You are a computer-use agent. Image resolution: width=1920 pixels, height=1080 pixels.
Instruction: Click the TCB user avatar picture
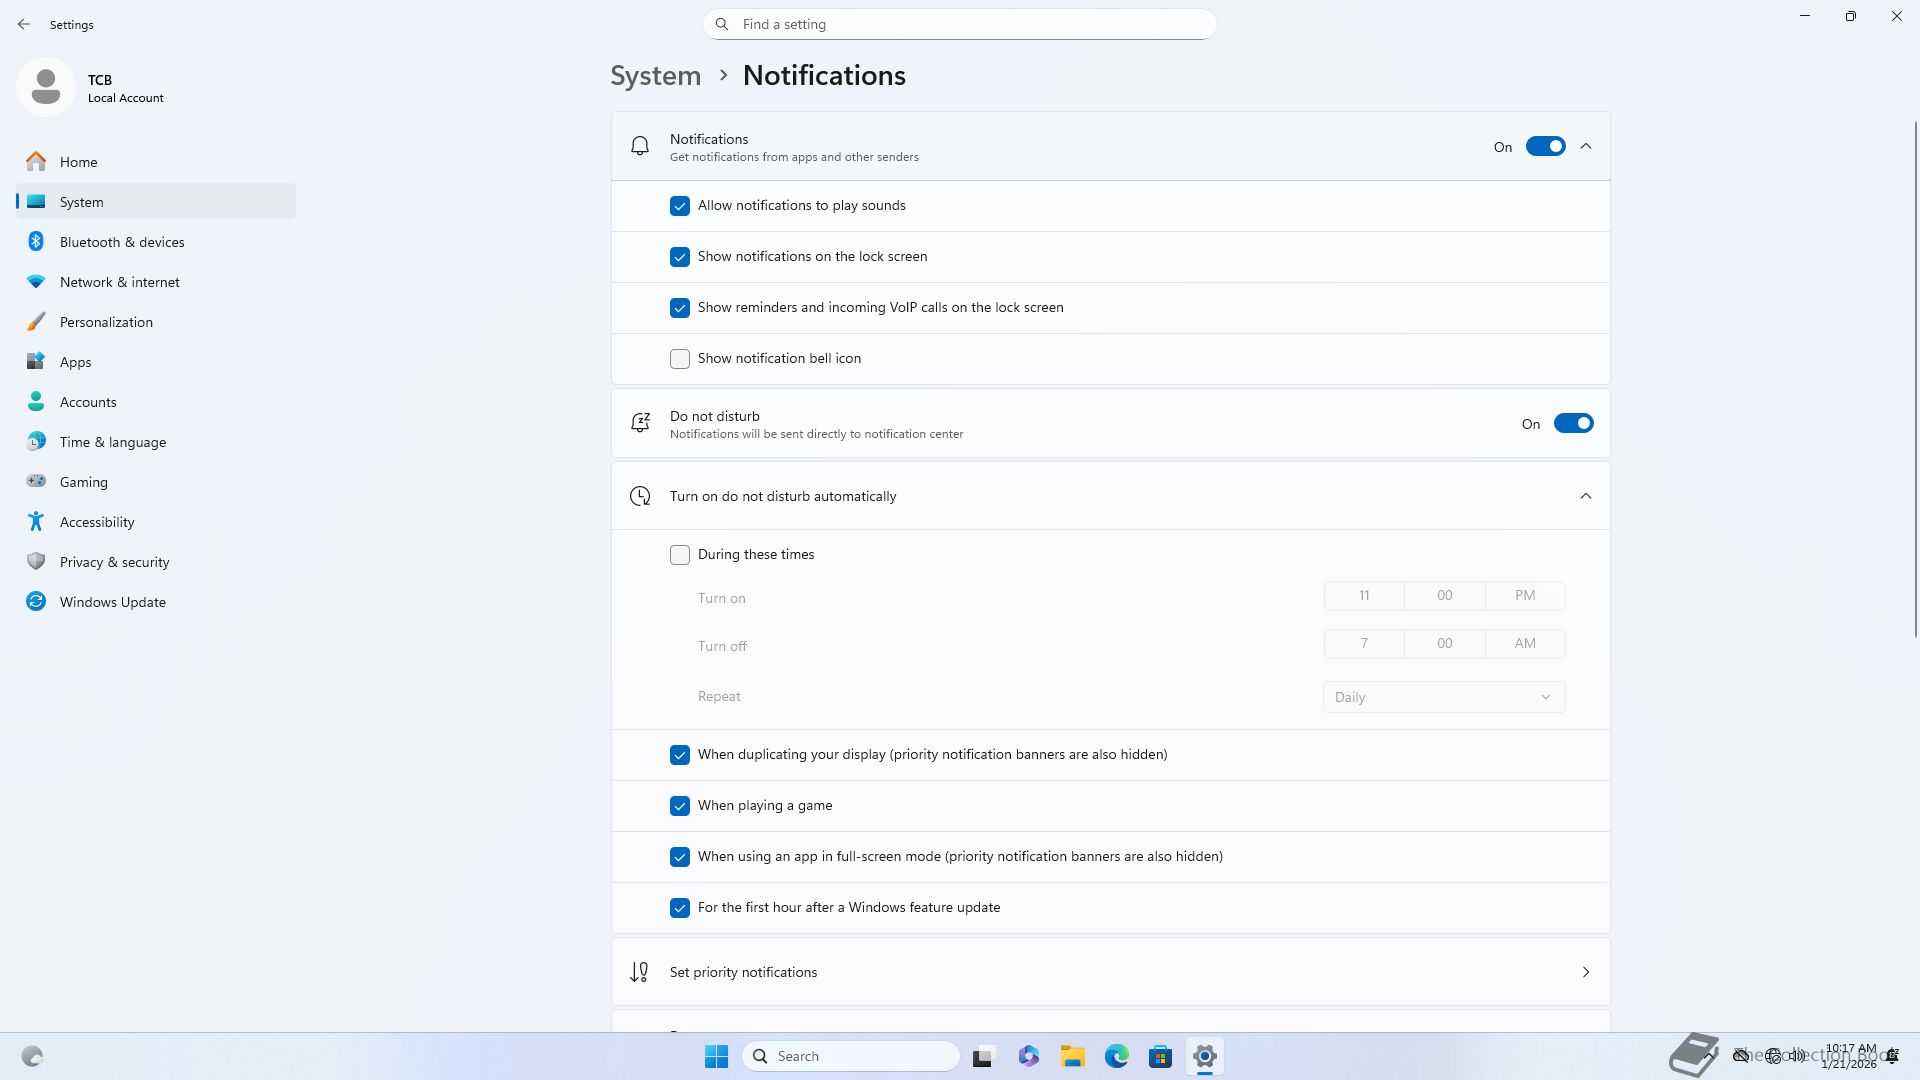(46, 88)
